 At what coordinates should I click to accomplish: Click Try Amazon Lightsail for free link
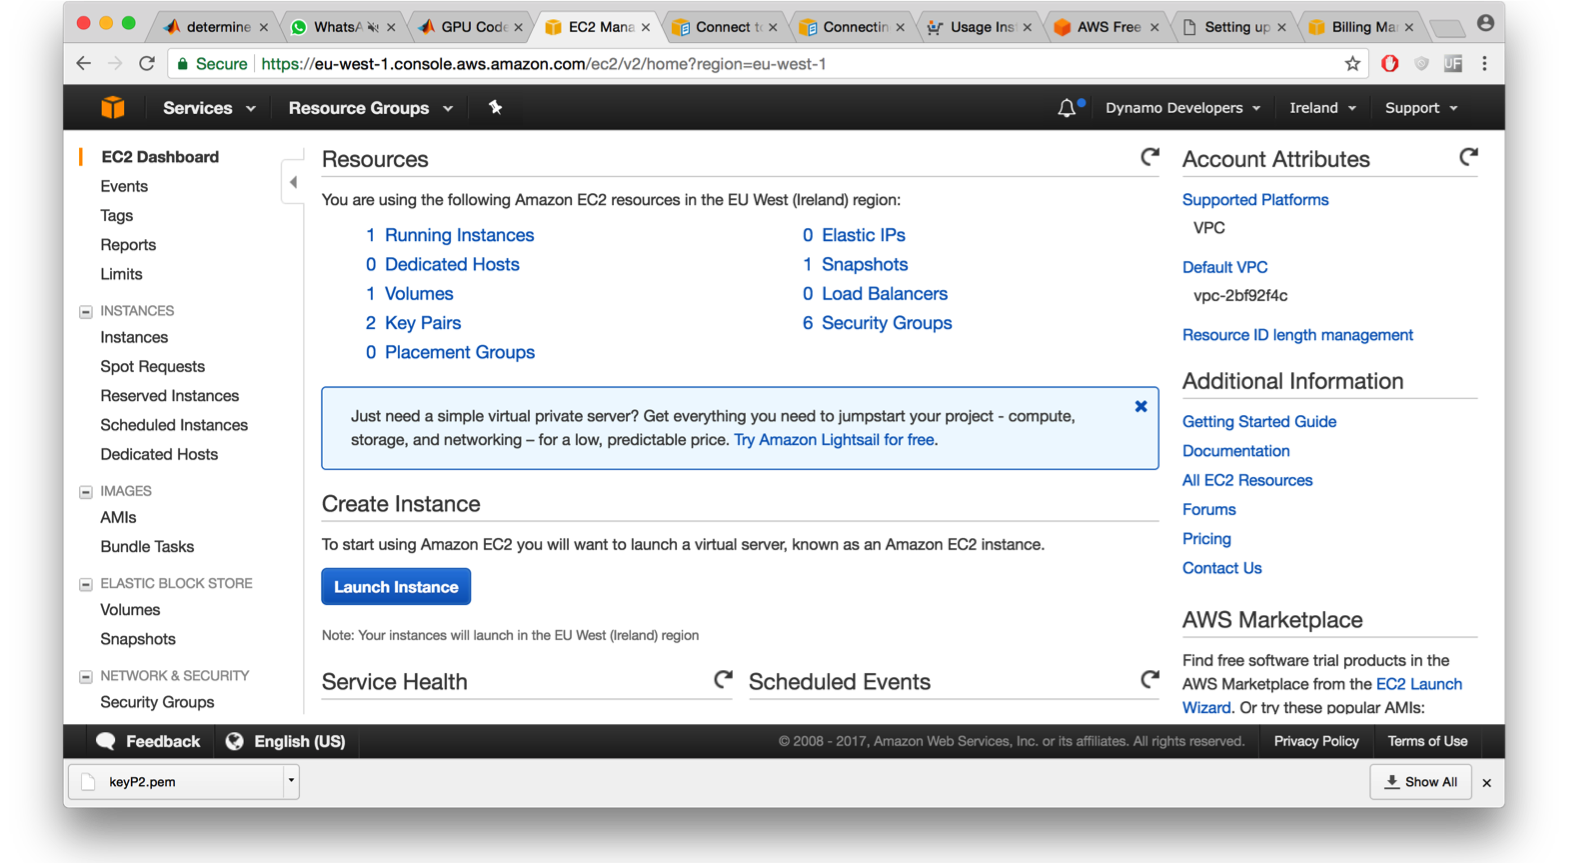(835, 440)
